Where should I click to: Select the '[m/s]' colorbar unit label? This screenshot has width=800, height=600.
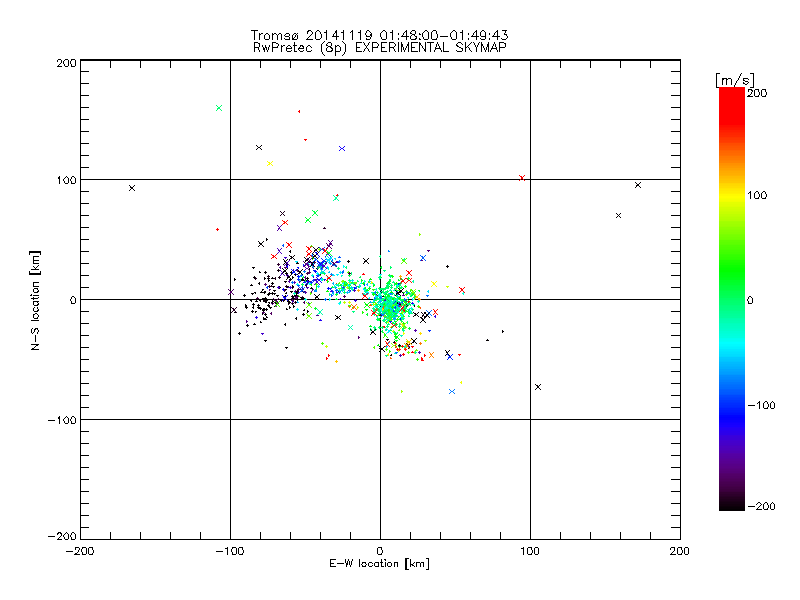pos(735,80)
